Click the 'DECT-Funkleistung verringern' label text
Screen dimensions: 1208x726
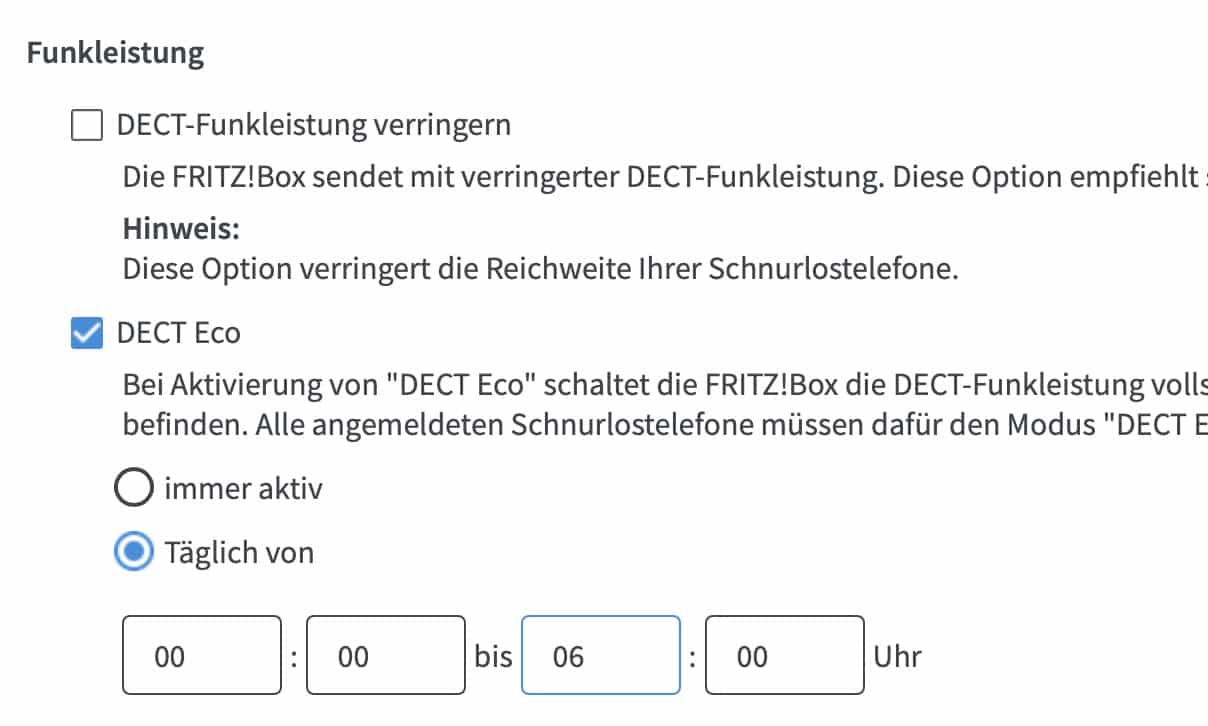[x=314, y=126]
